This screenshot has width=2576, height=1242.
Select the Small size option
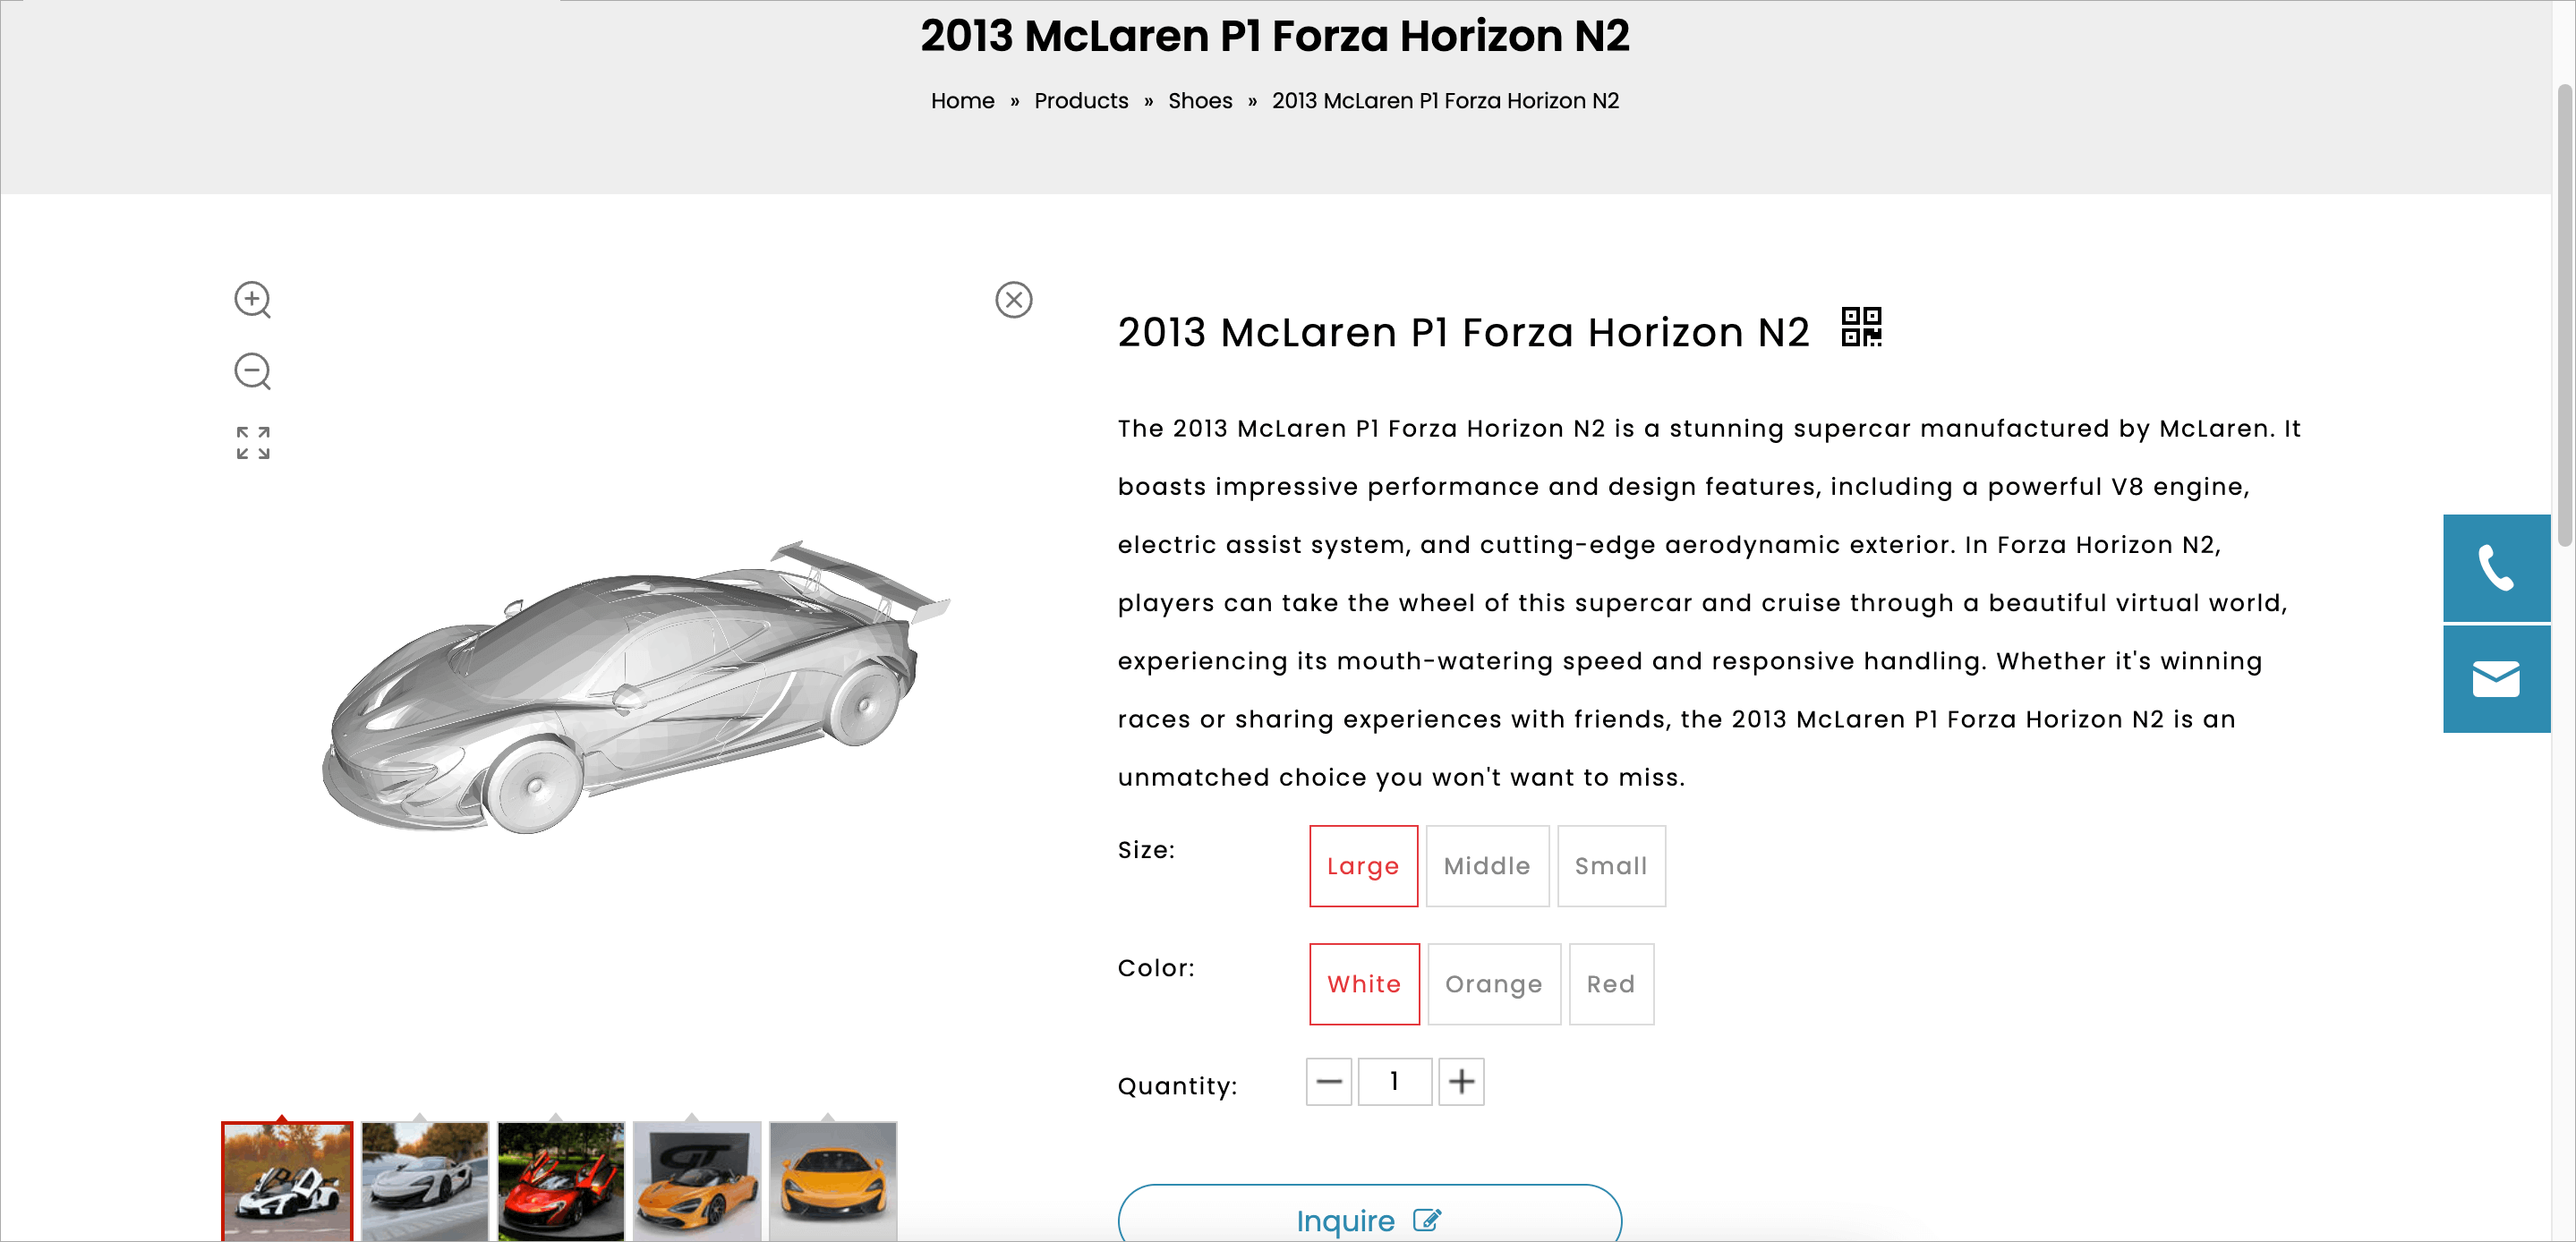pos(1610,866)
